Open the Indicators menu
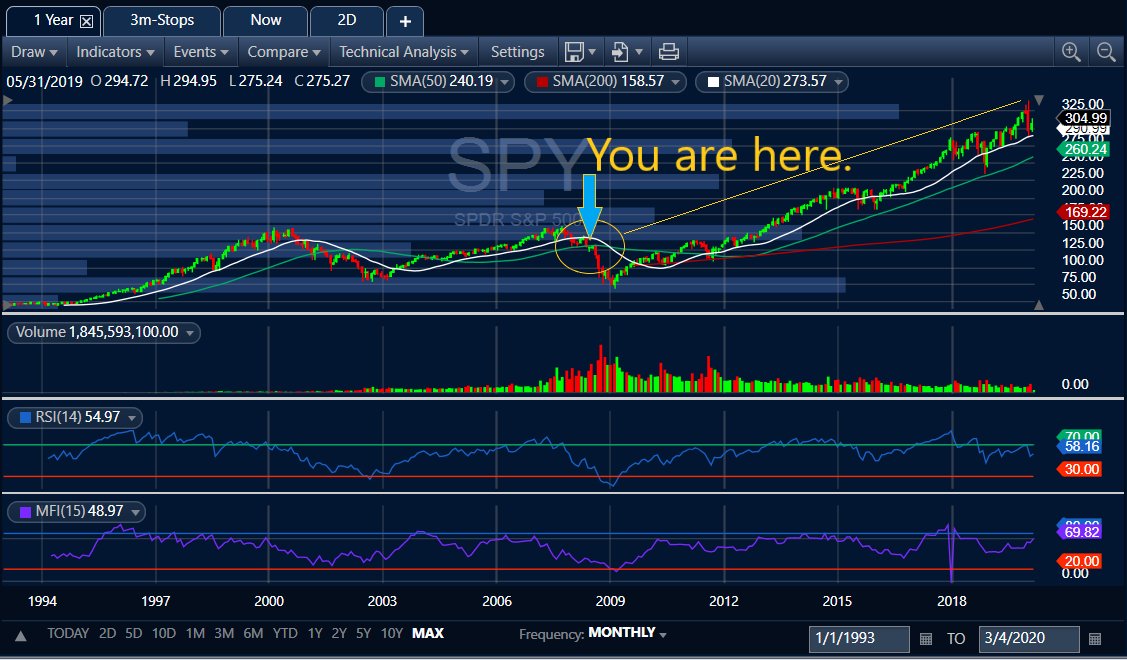The width and height of the screenshot is (1127, 660). tap(115, 52)
